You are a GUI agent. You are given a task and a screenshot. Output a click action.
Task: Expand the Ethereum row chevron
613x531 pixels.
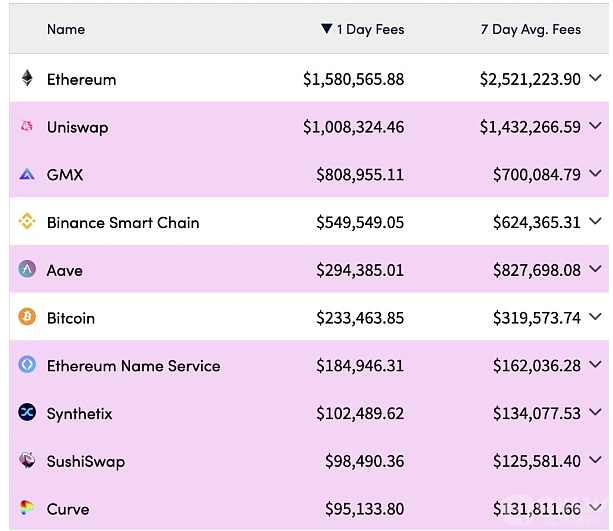coord(595,78)
